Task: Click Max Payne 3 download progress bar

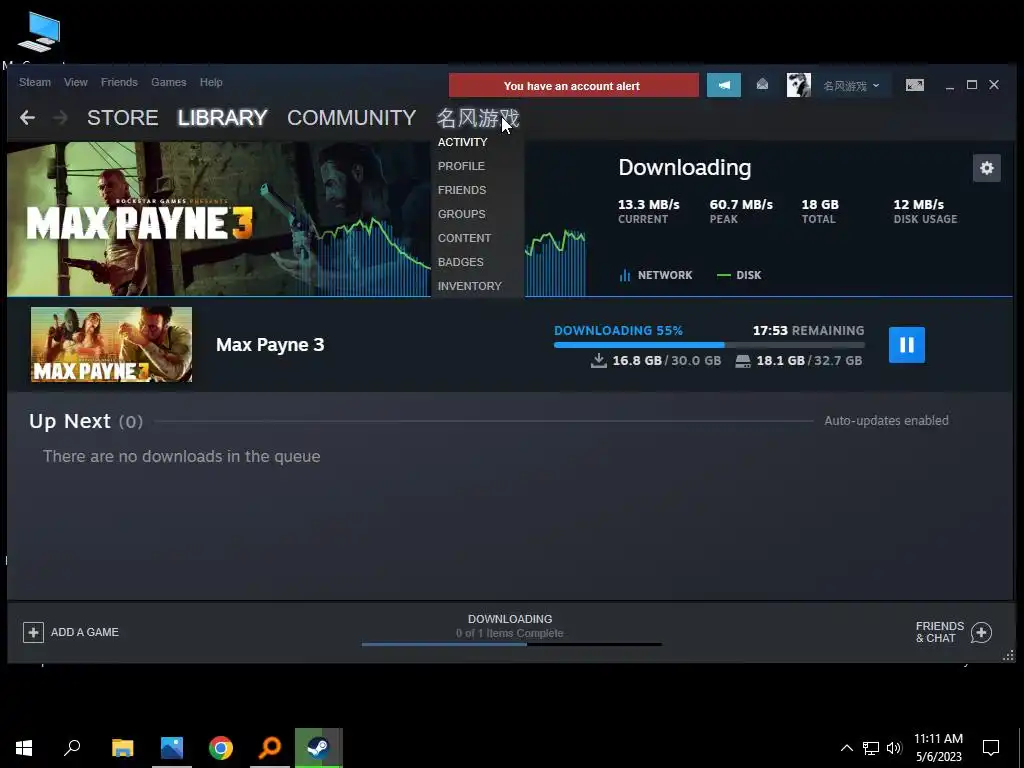Action: point(709,345)
